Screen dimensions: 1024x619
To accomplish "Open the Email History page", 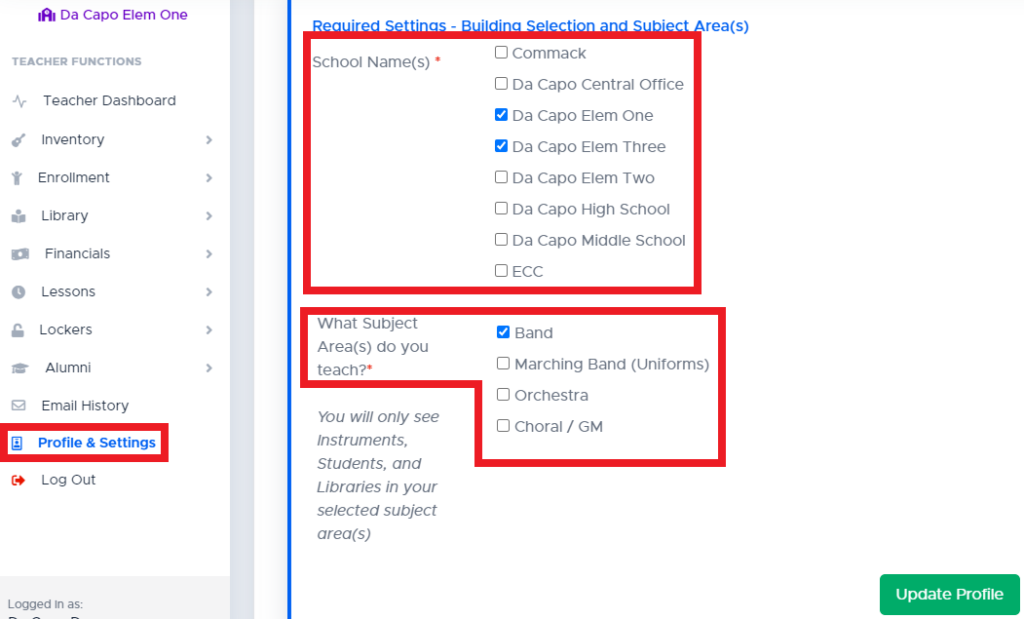I will (84, 406).
